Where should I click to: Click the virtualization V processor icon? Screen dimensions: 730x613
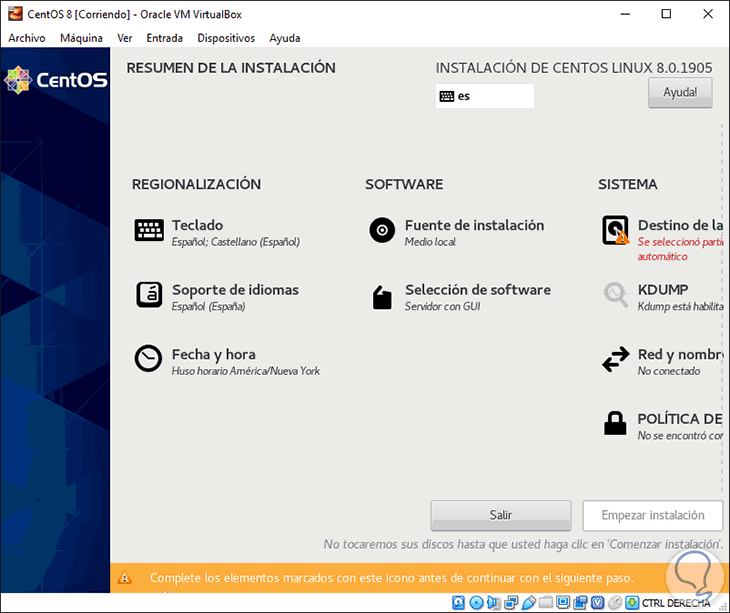point(597,603)
